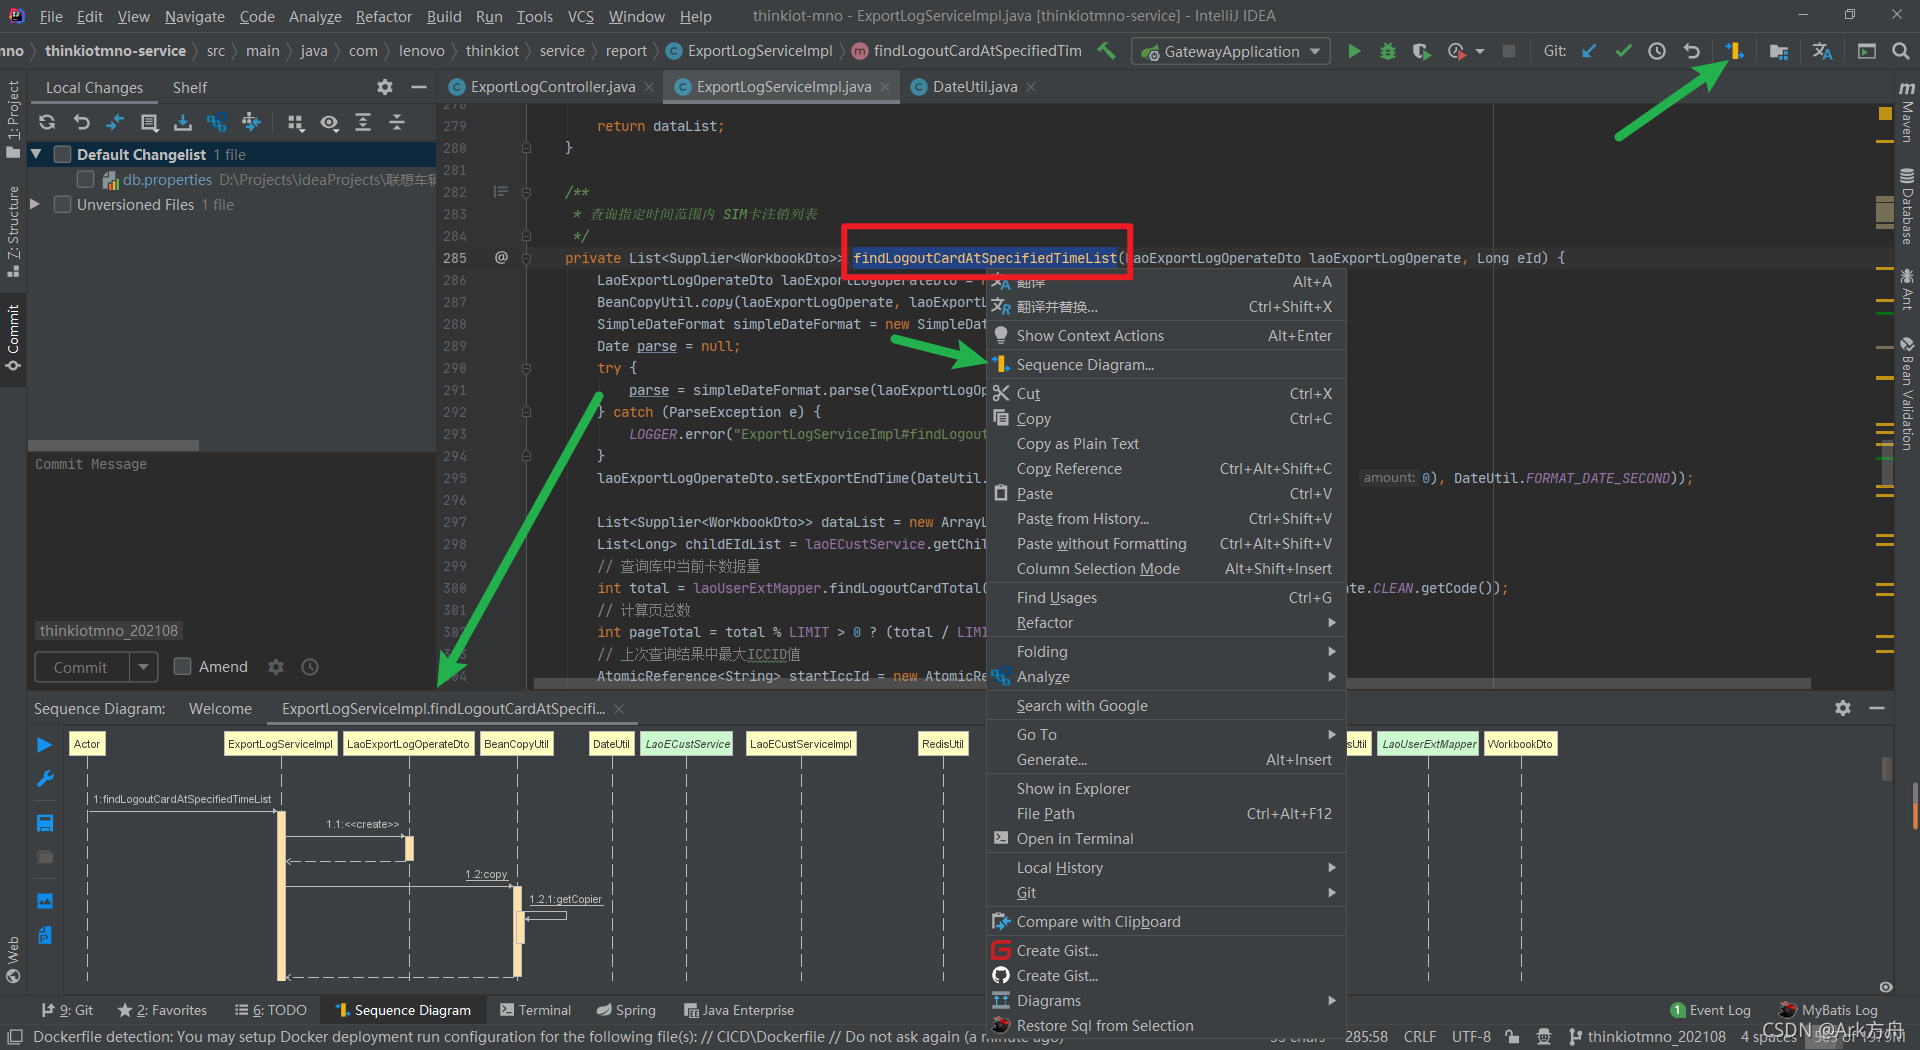Open Sequence Diagram panel settings gear
The image size is (1920, 1050).
pos(1843,708)
